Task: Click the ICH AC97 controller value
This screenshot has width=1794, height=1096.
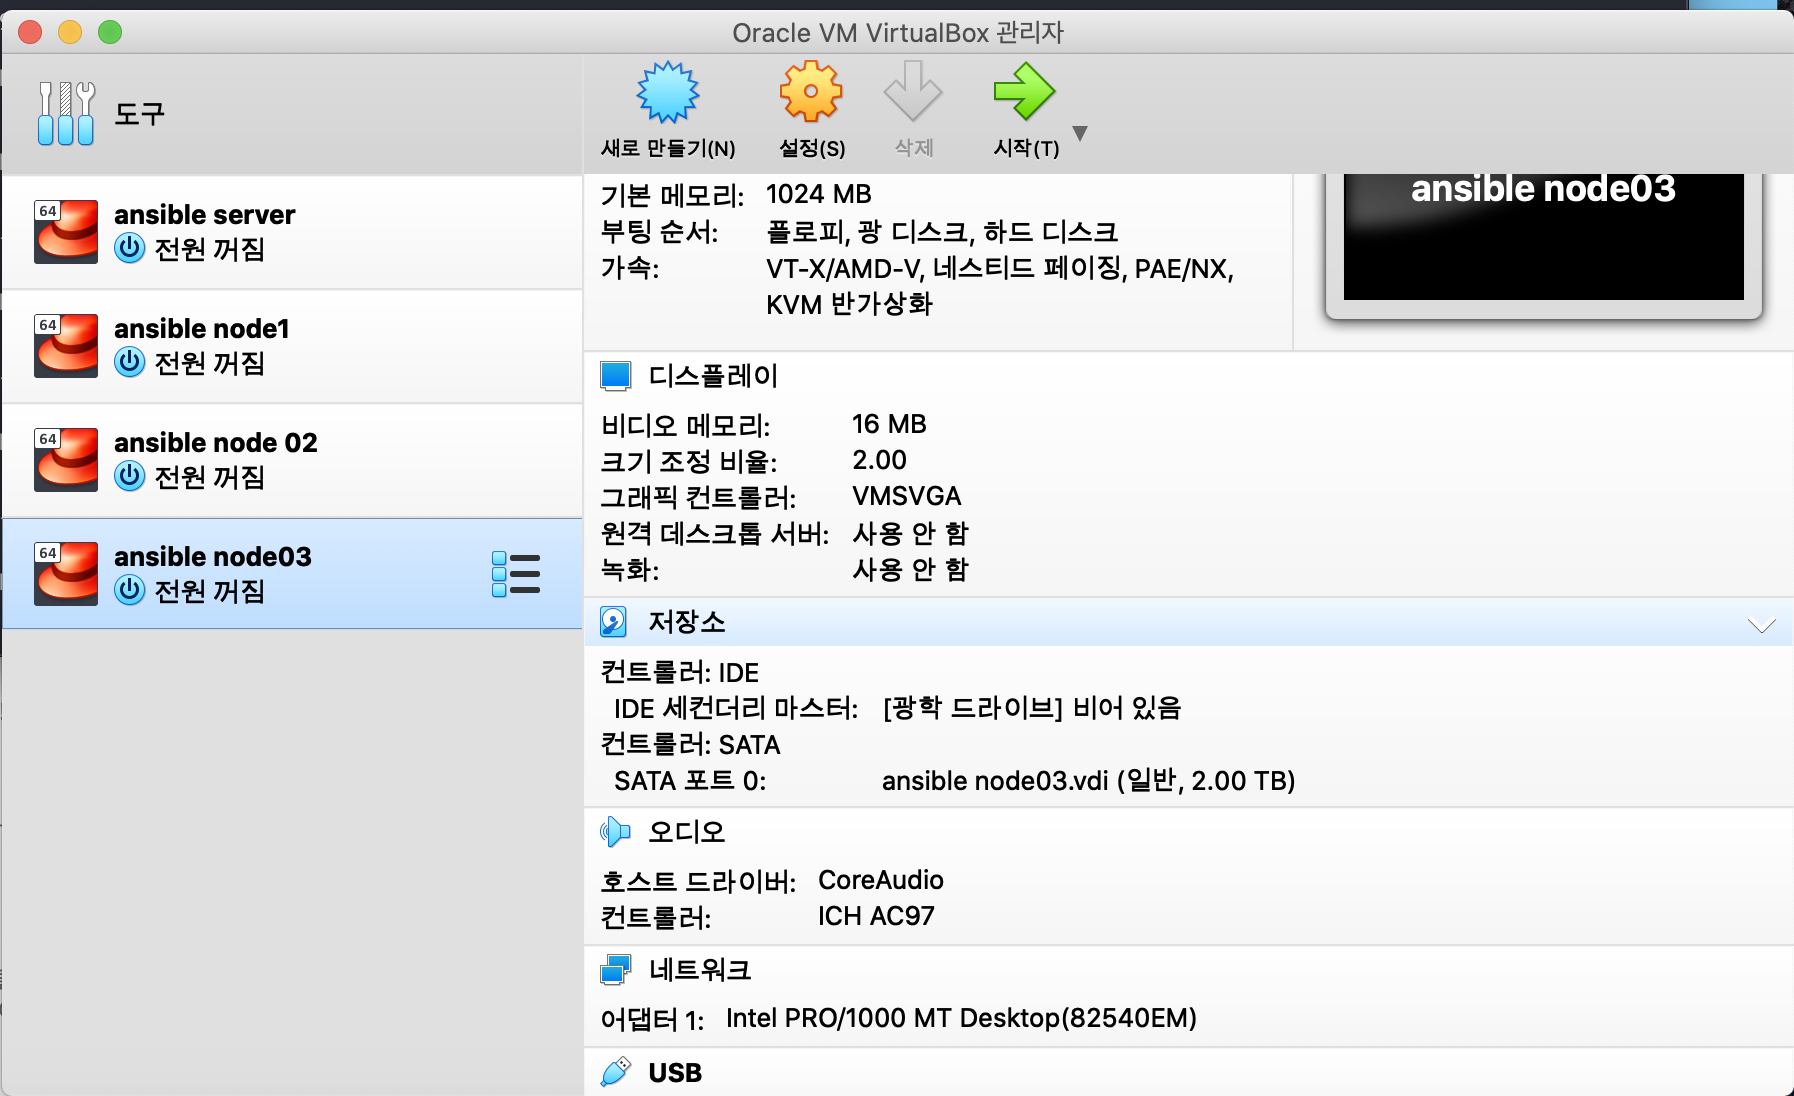Action: (x=876, y=916)
